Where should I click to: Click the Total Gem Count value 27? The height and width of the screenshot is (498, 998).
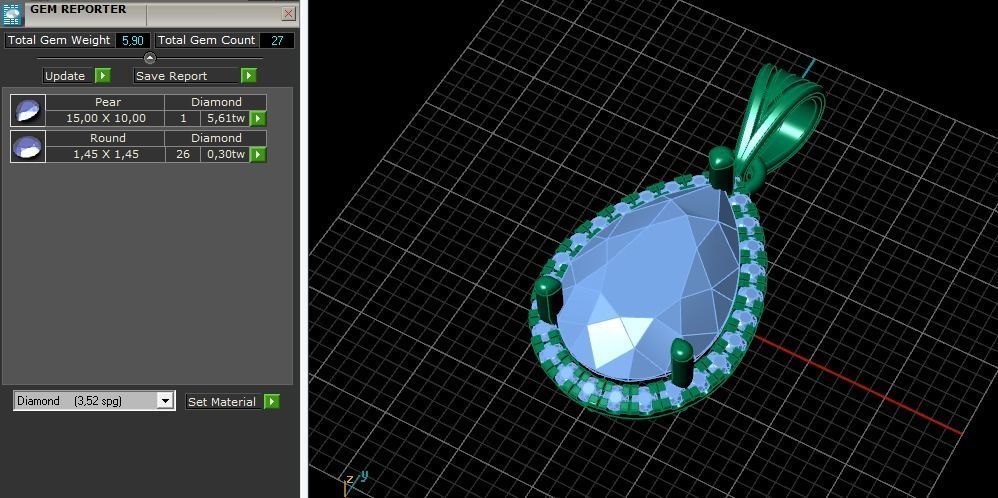coord(278,40)
